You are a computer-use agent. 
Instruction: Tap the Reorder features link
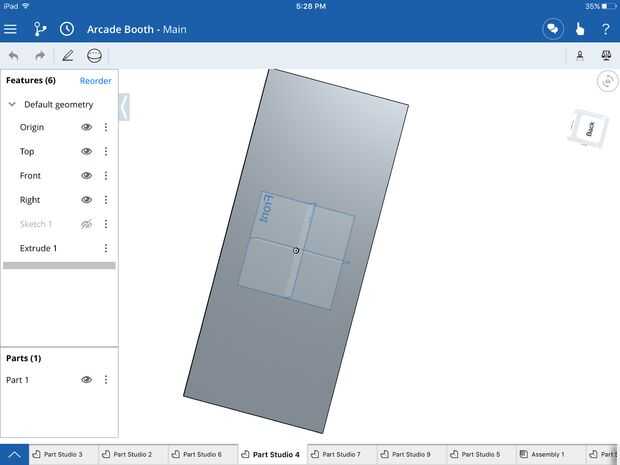pos(96,81)
